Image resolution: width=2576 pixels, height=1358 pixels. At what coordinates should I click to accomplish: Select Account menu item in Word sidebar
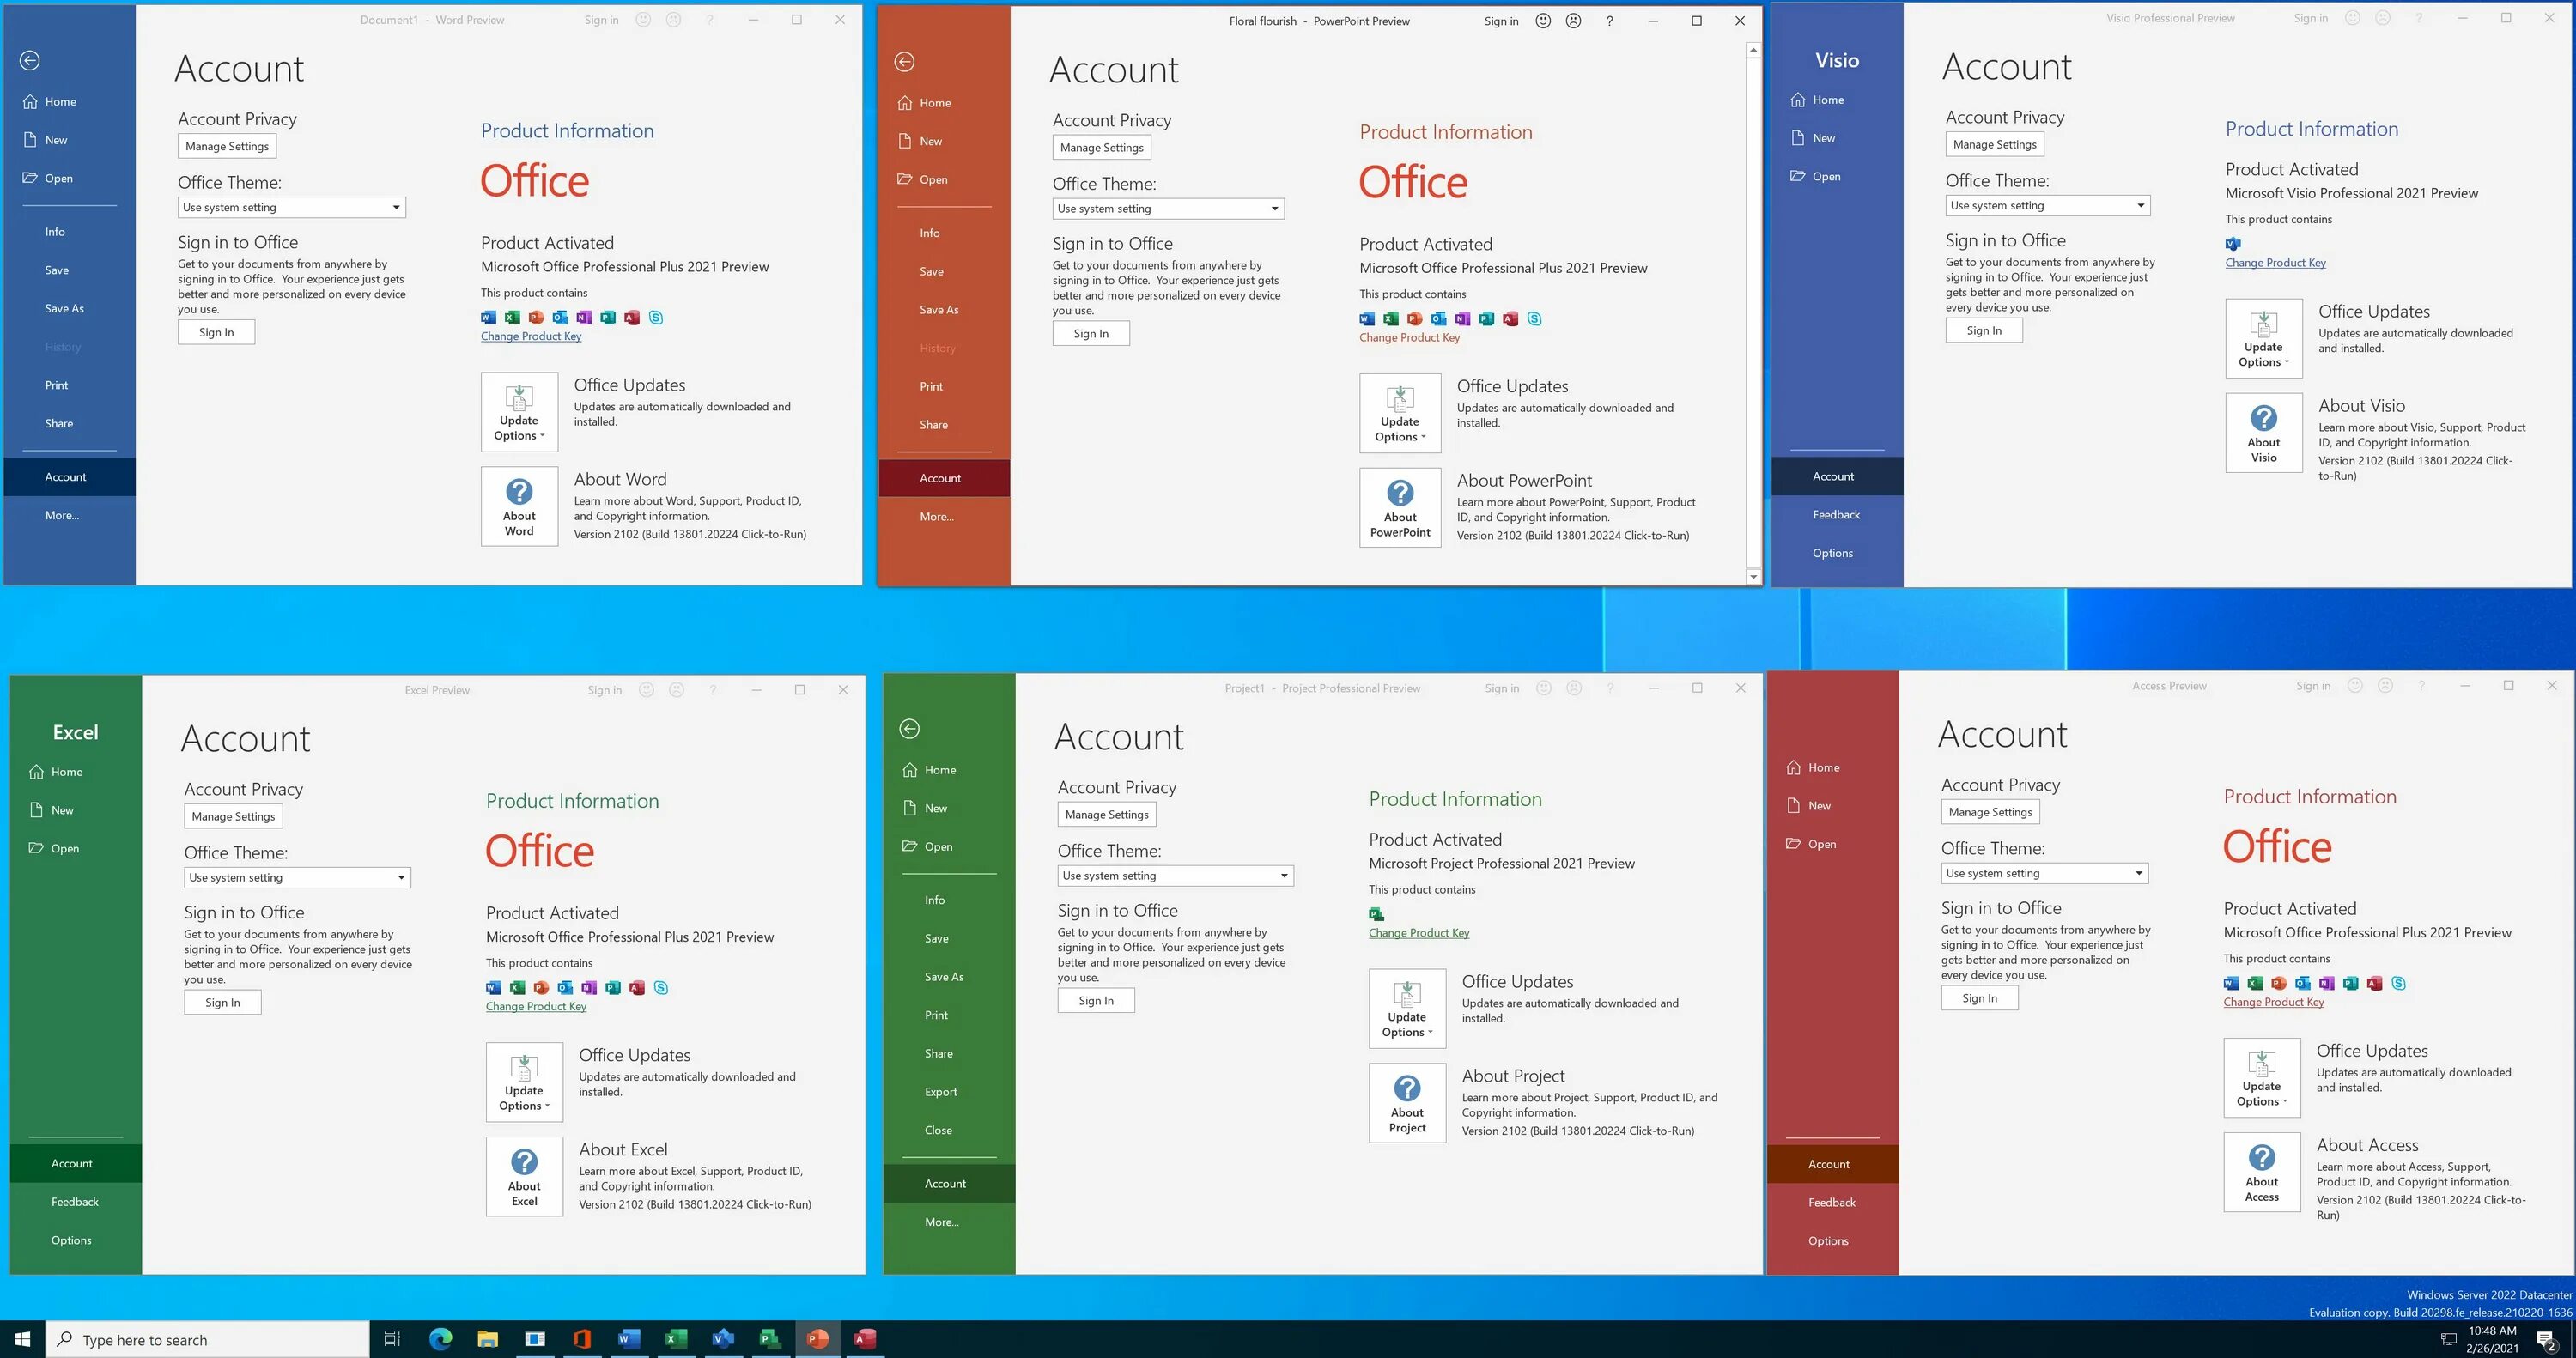[x=64, y=477]
